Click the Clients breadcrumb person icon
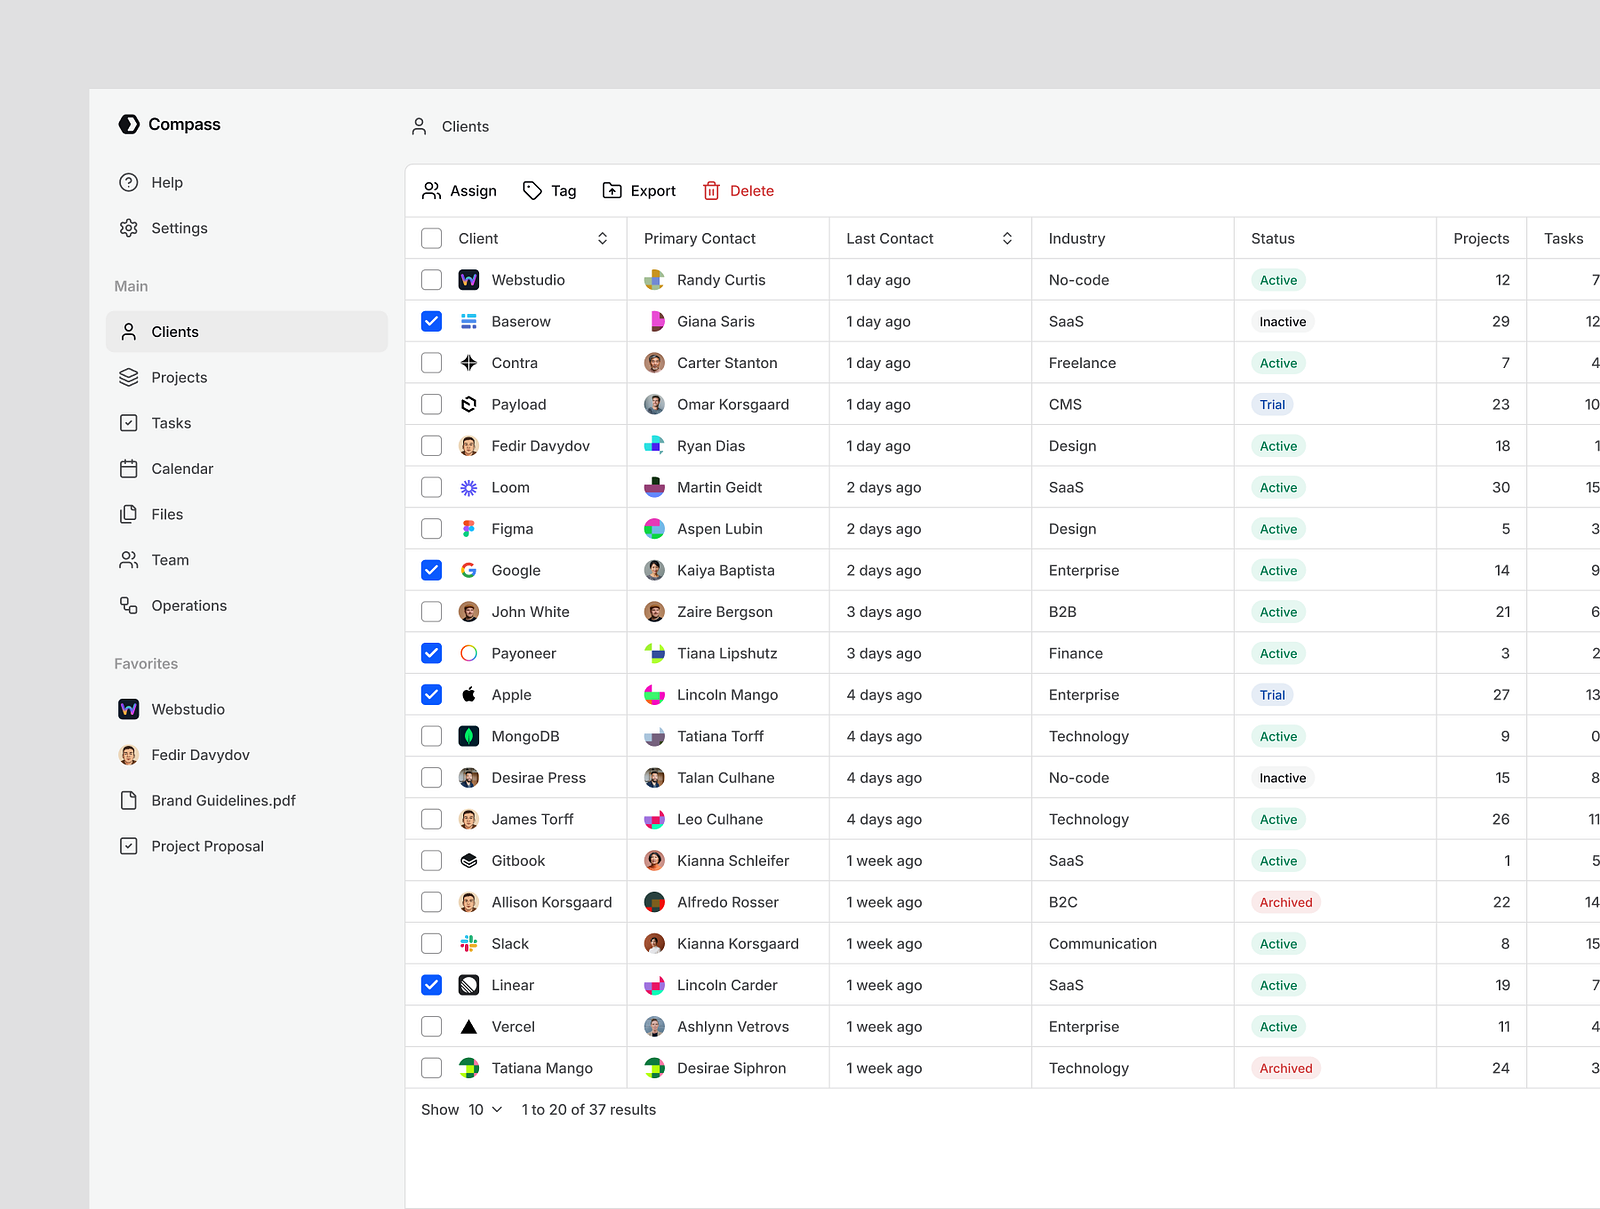 pos(419,126)
